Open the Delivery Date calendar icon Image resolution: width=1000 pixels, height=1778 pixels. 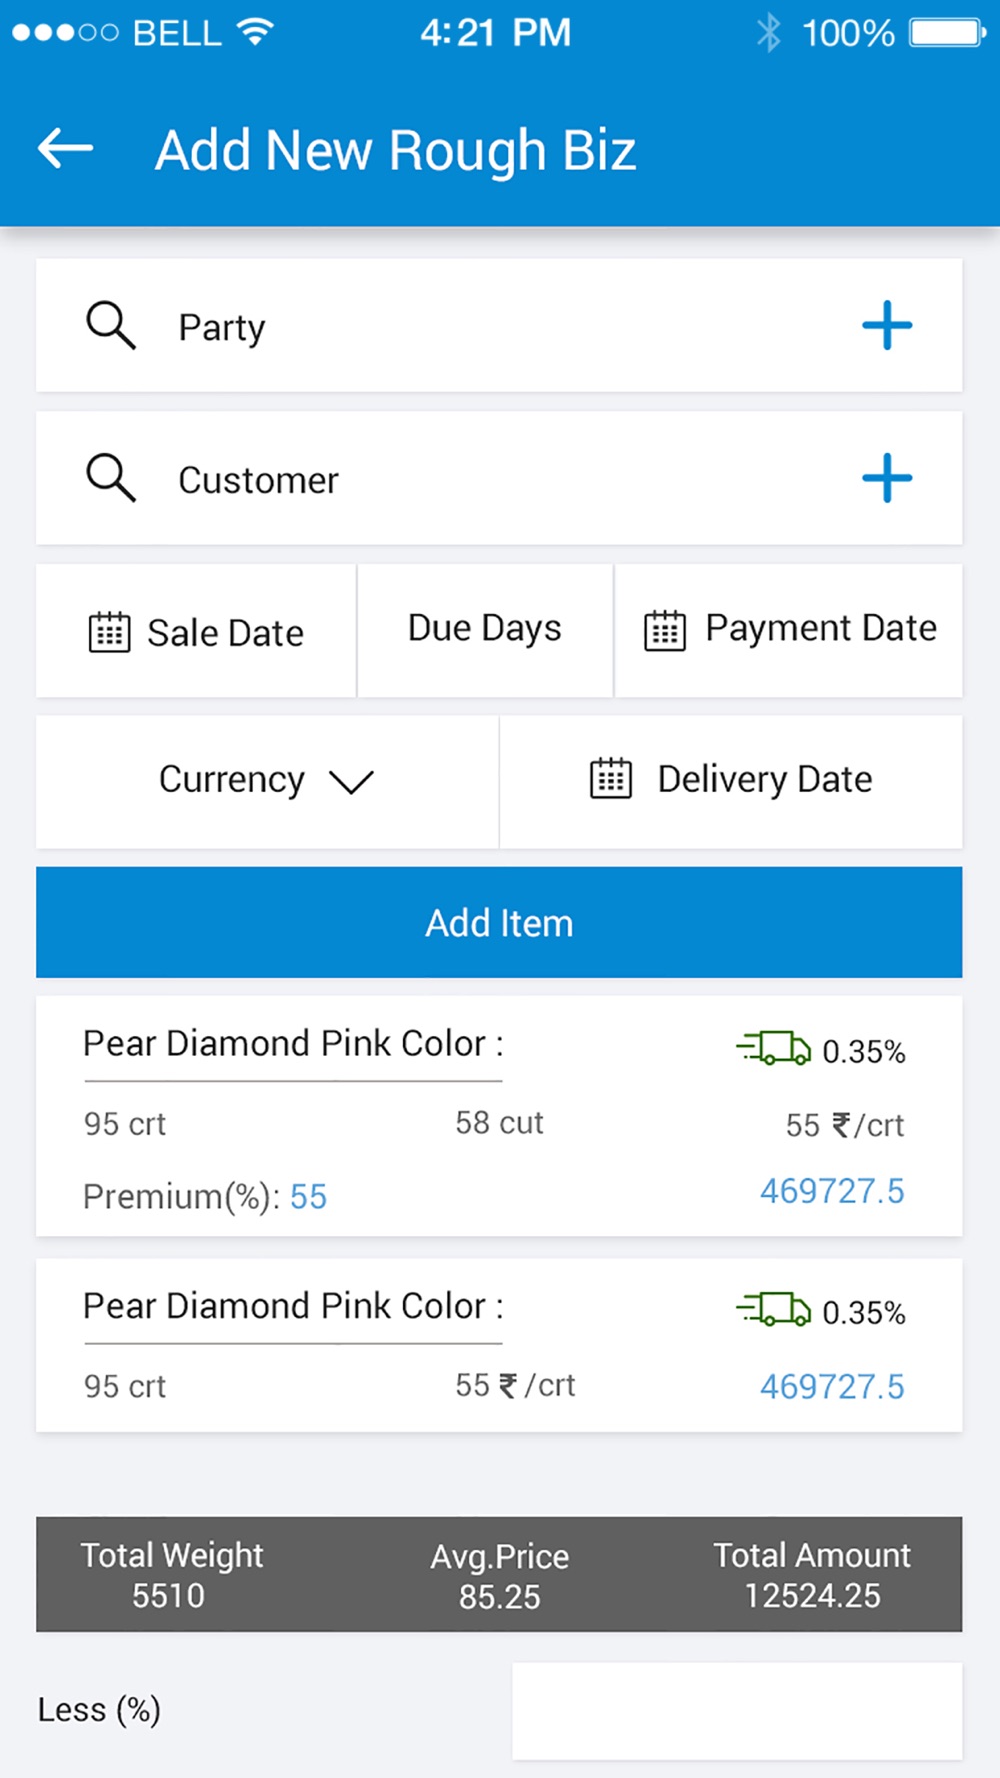(610, 778)
